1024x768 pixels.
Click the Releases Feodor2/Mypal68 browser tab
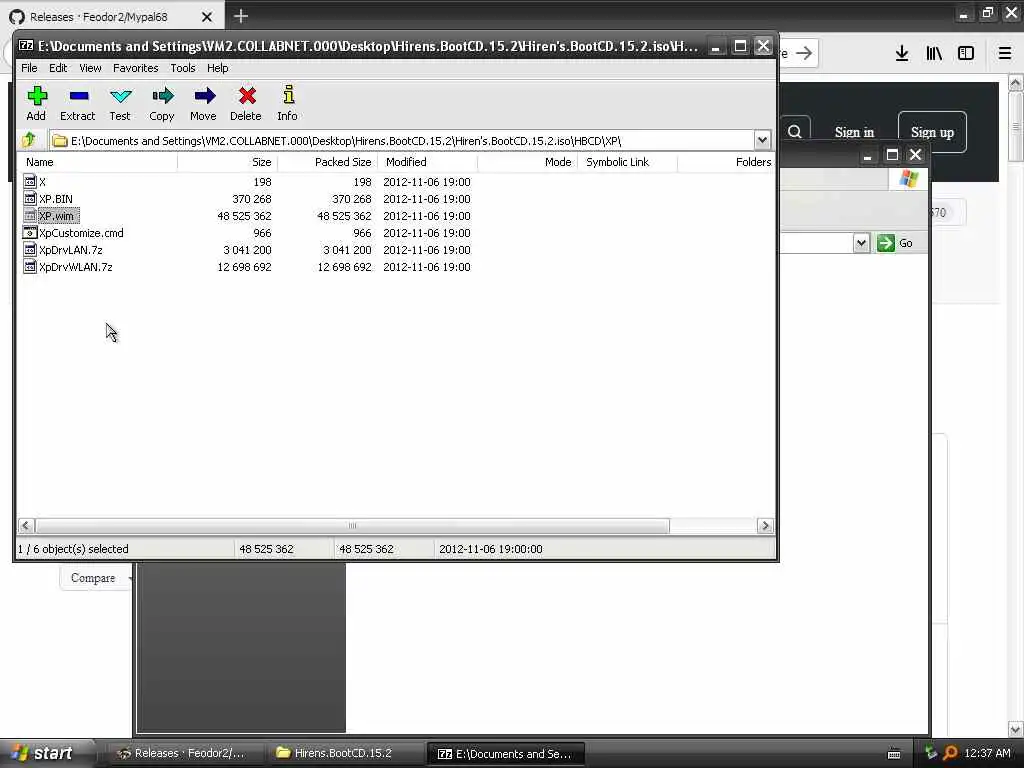pos(112,17)
